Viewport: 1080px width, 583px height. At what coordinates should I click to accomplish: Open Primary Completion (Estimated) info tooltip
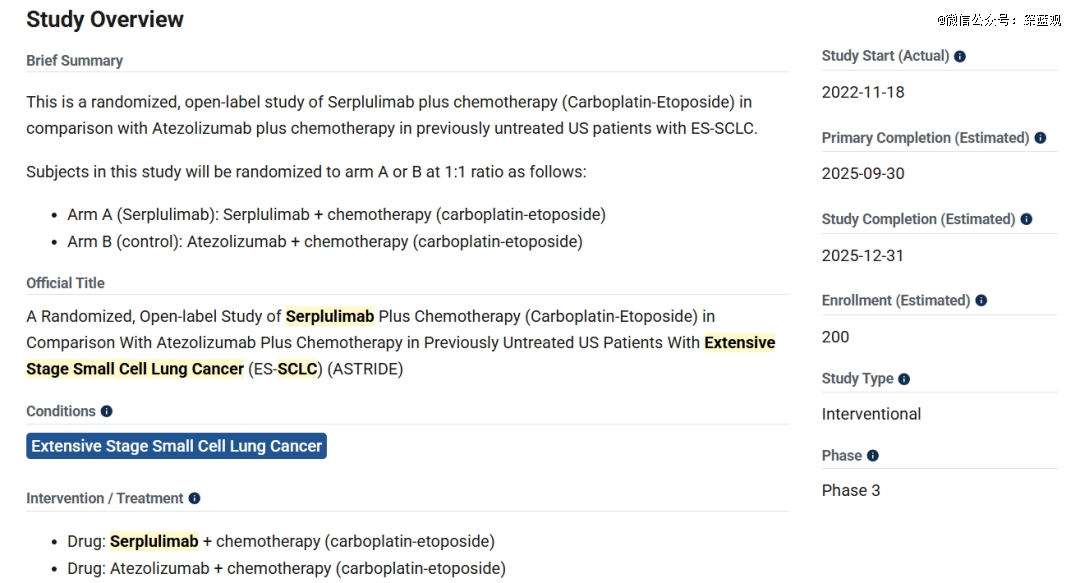point(1040,138)
